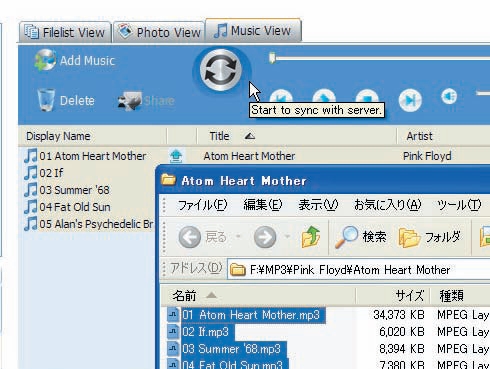Switch to the Photo View tab

[159, 32]
